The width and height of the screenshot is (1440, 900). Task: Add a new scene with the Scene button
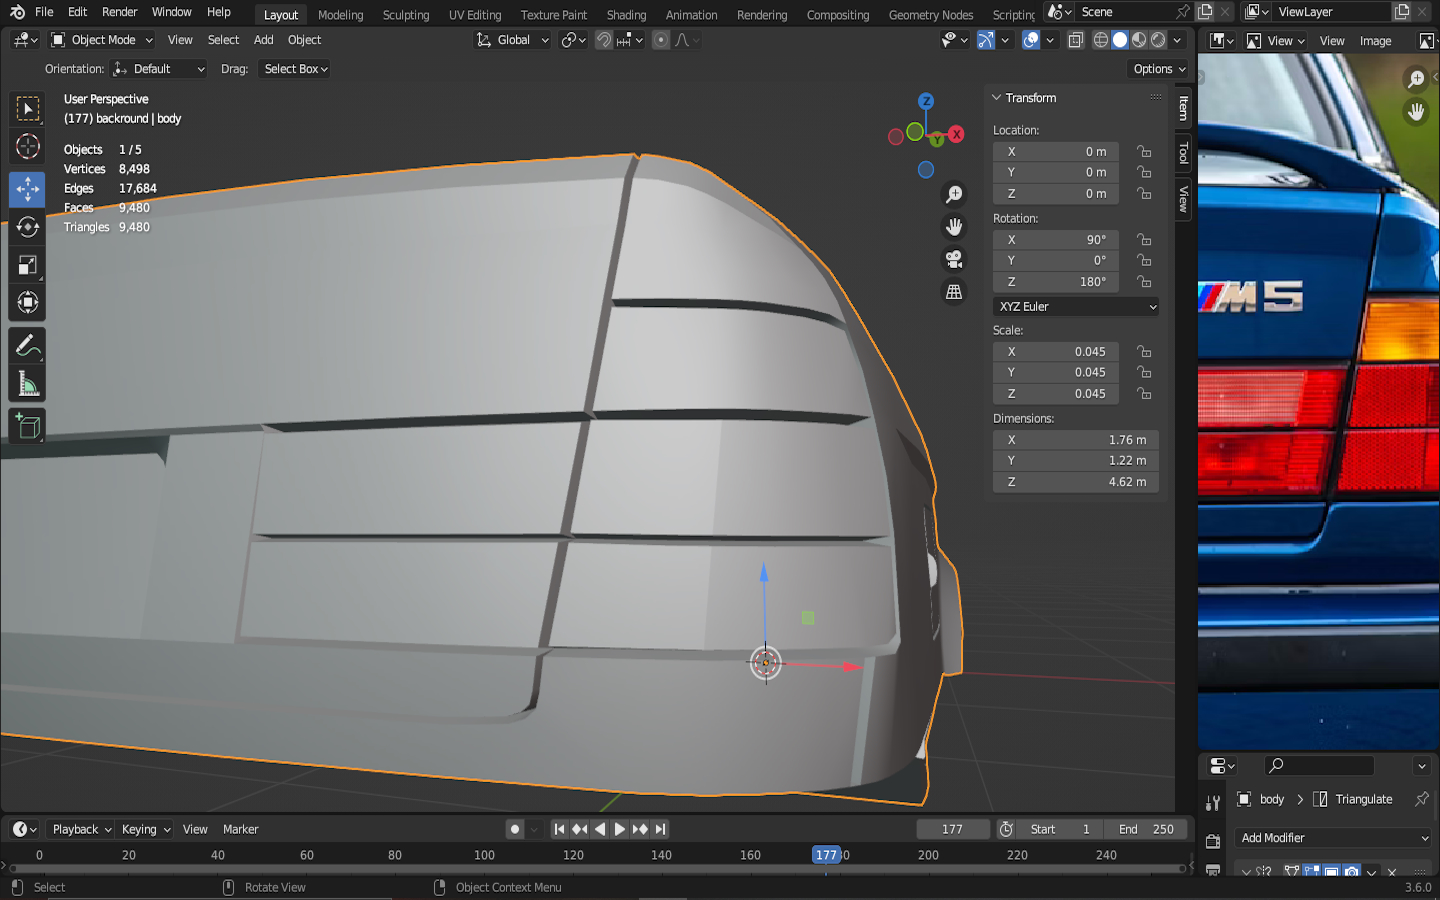(1205, 12)
